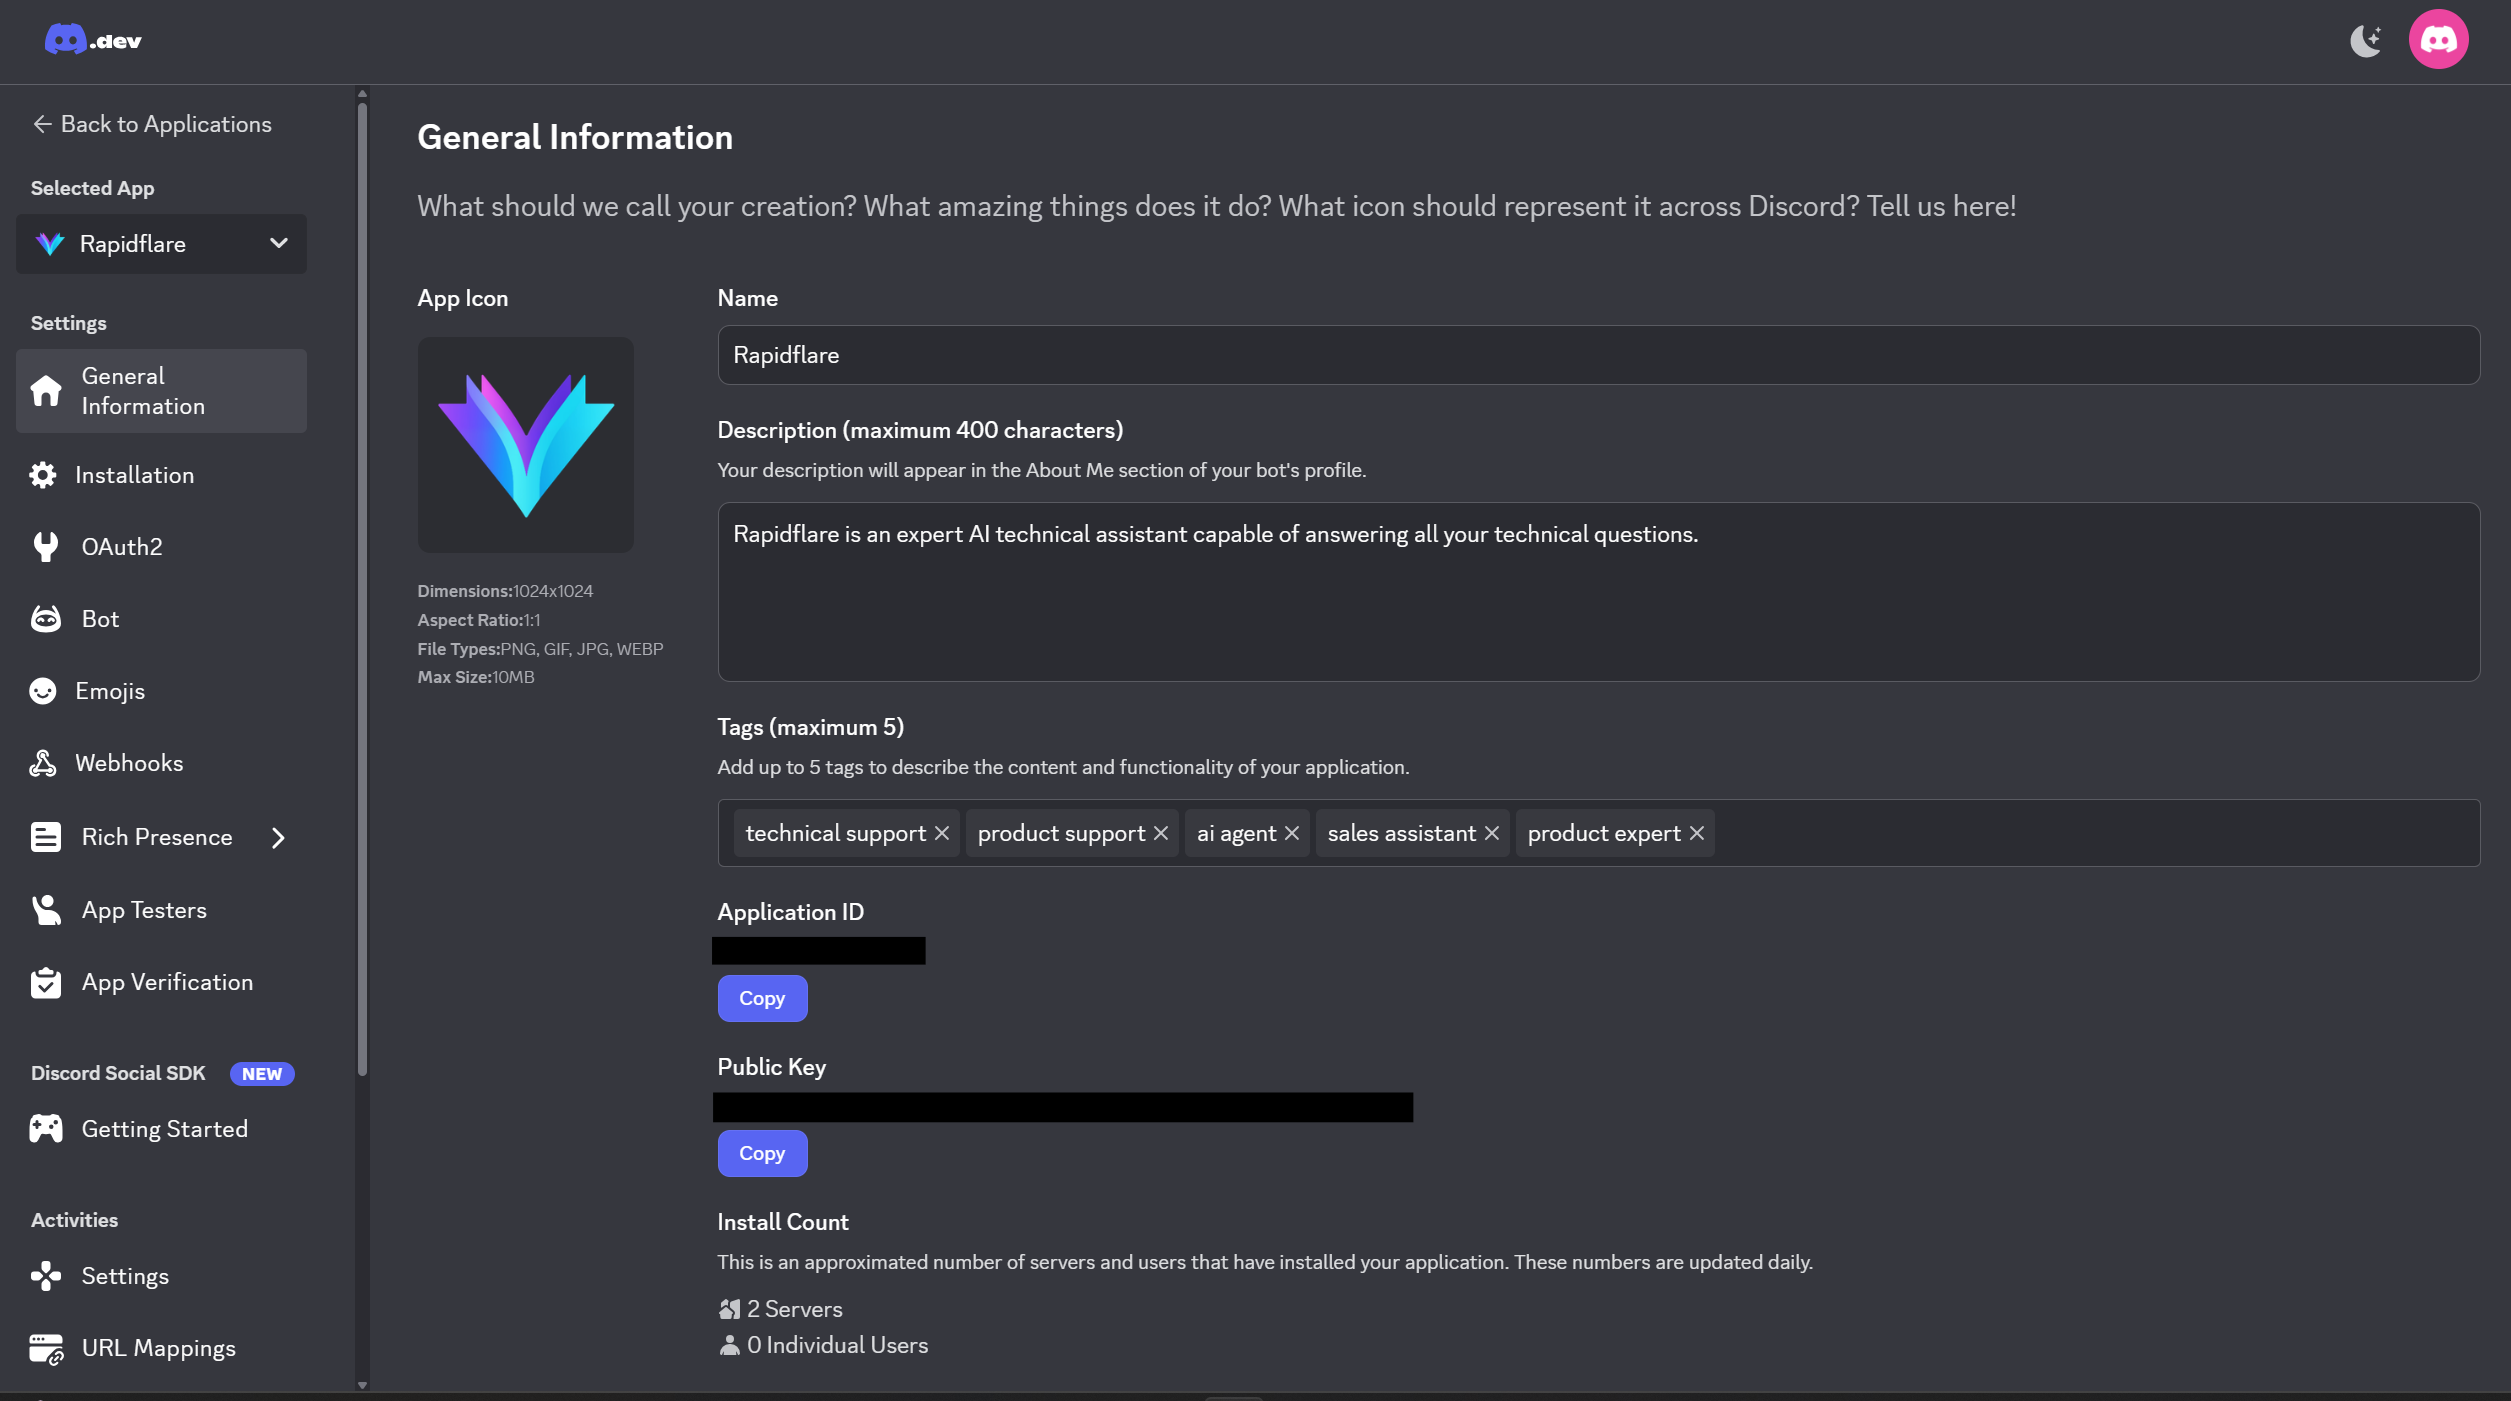
Task: Open the Bot settings page
Action: click(100, 619)
